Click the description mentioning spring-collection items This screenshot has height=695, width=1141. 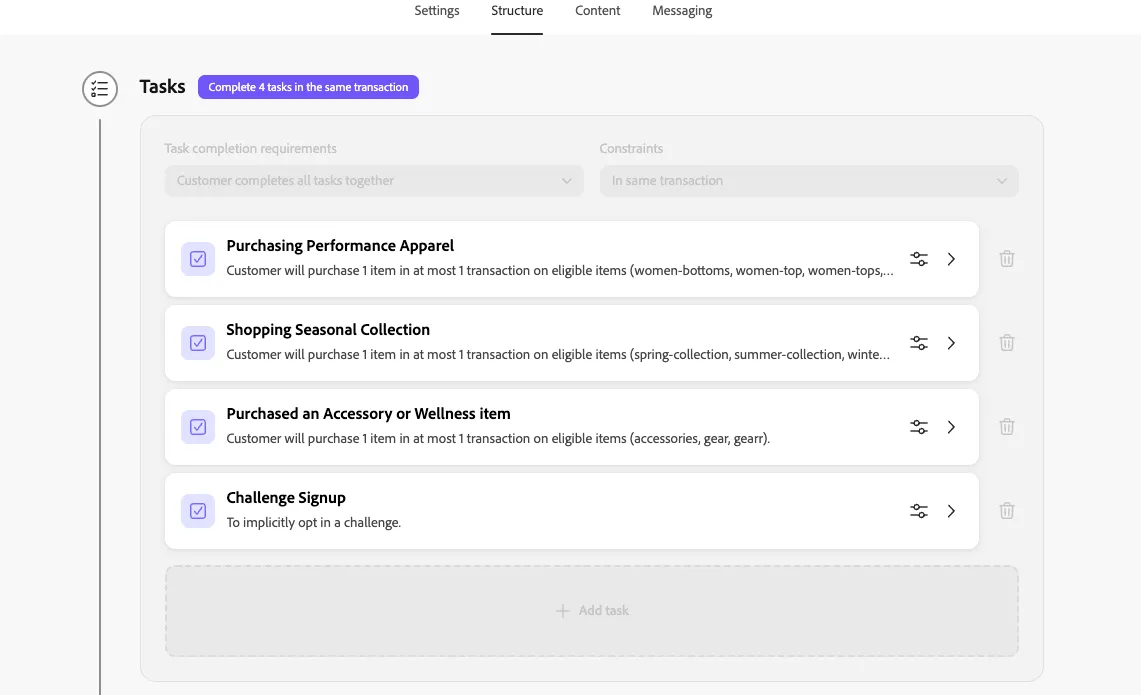point(558,354)
